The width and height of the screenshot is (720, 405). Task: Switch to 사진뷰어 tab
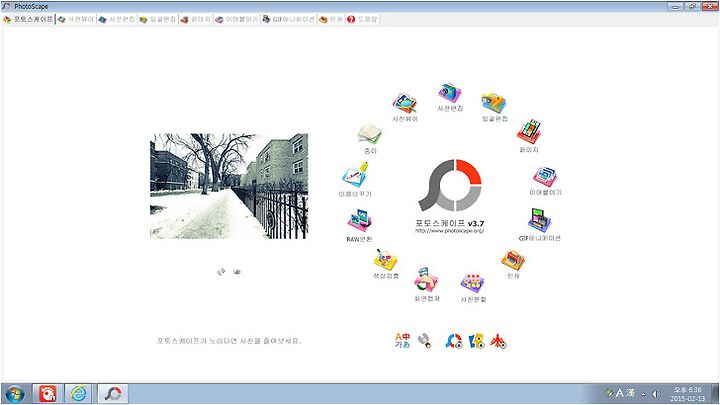(x=76, y=19)
